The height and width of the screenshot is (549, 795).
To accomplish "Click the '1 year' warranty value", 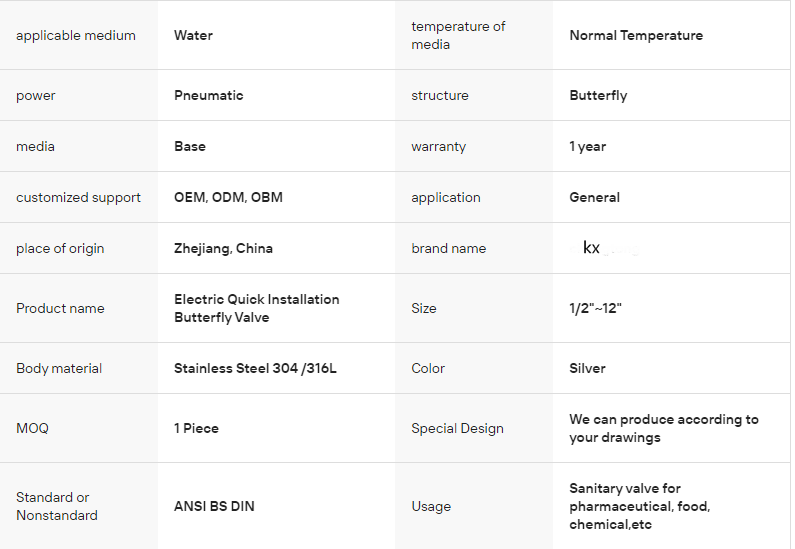I will click(588, 147).
